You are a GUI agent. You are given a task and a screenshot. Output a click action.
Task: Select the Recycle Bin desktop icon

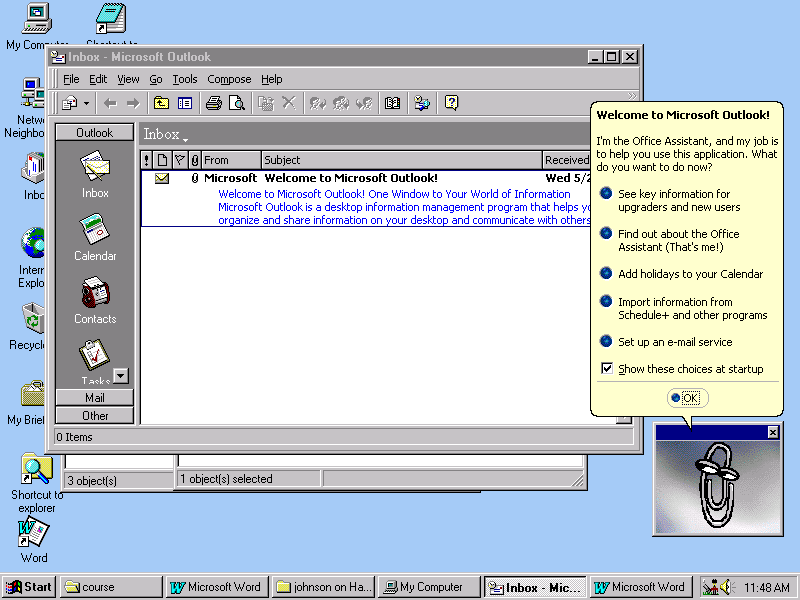point(32,327)
